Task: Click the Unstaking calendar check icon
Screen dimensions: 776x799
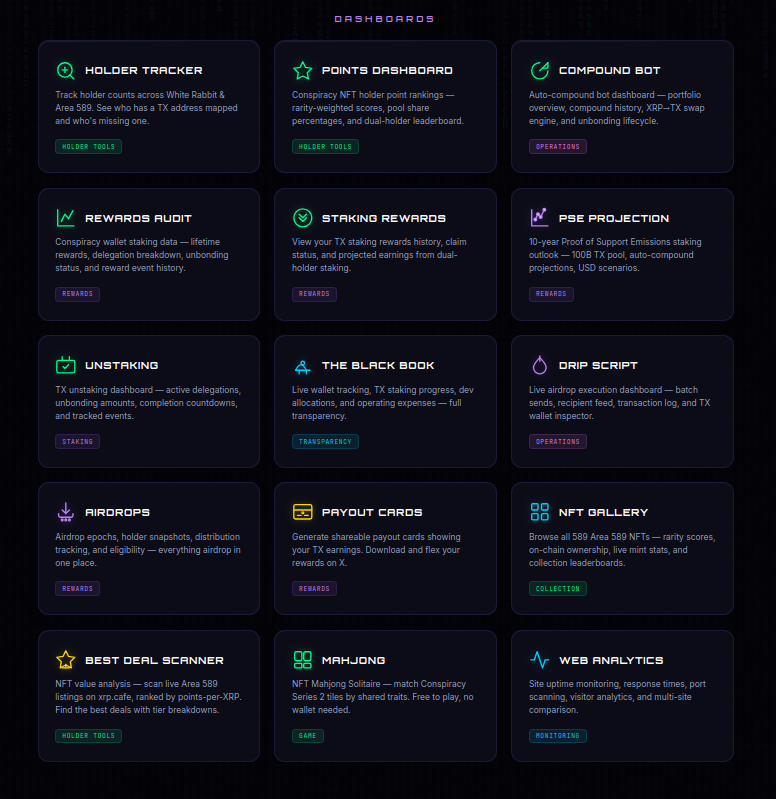Action: pos(66,365)
